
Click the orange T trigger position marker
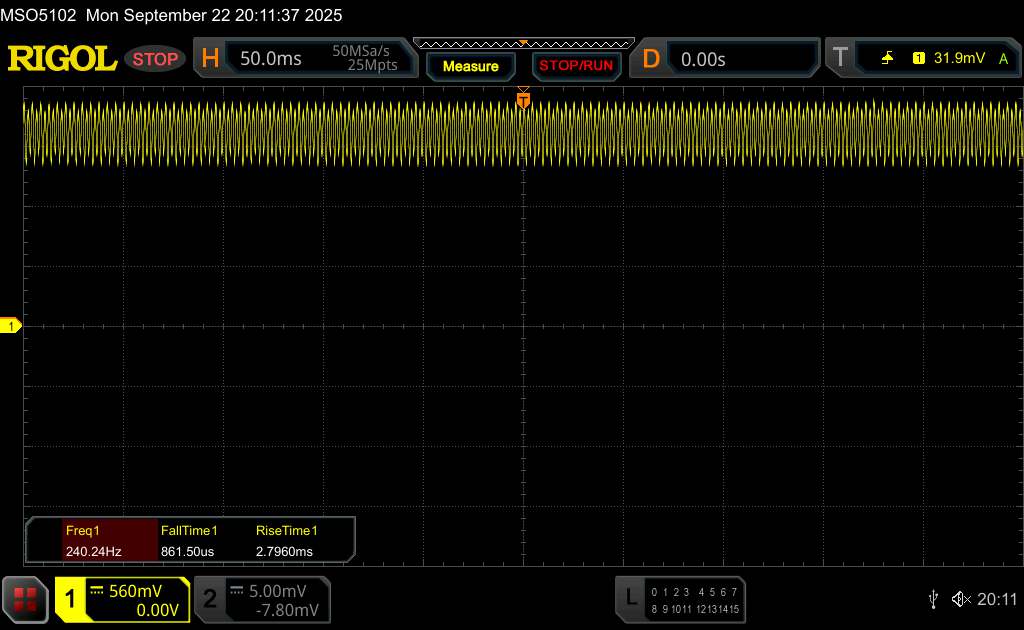(x=523, y=100)
